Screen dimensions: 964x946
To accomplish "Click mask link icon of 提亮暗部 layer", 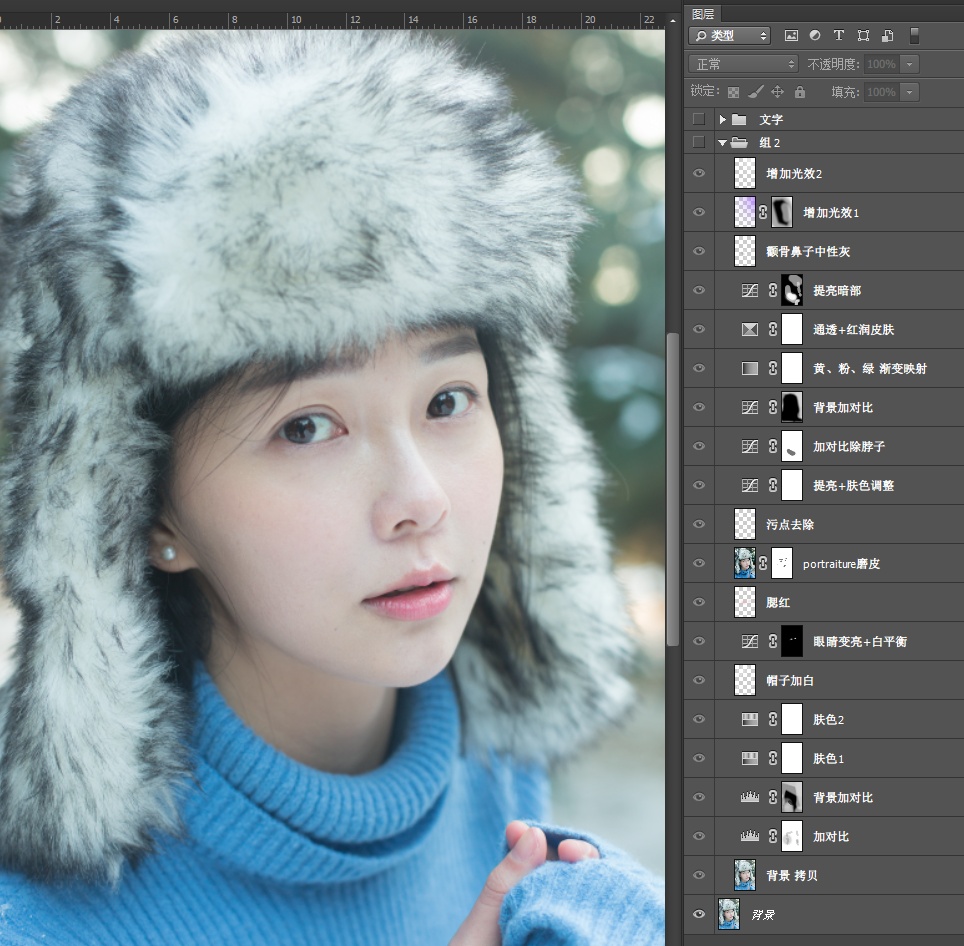I will click(x=773, y=290).
